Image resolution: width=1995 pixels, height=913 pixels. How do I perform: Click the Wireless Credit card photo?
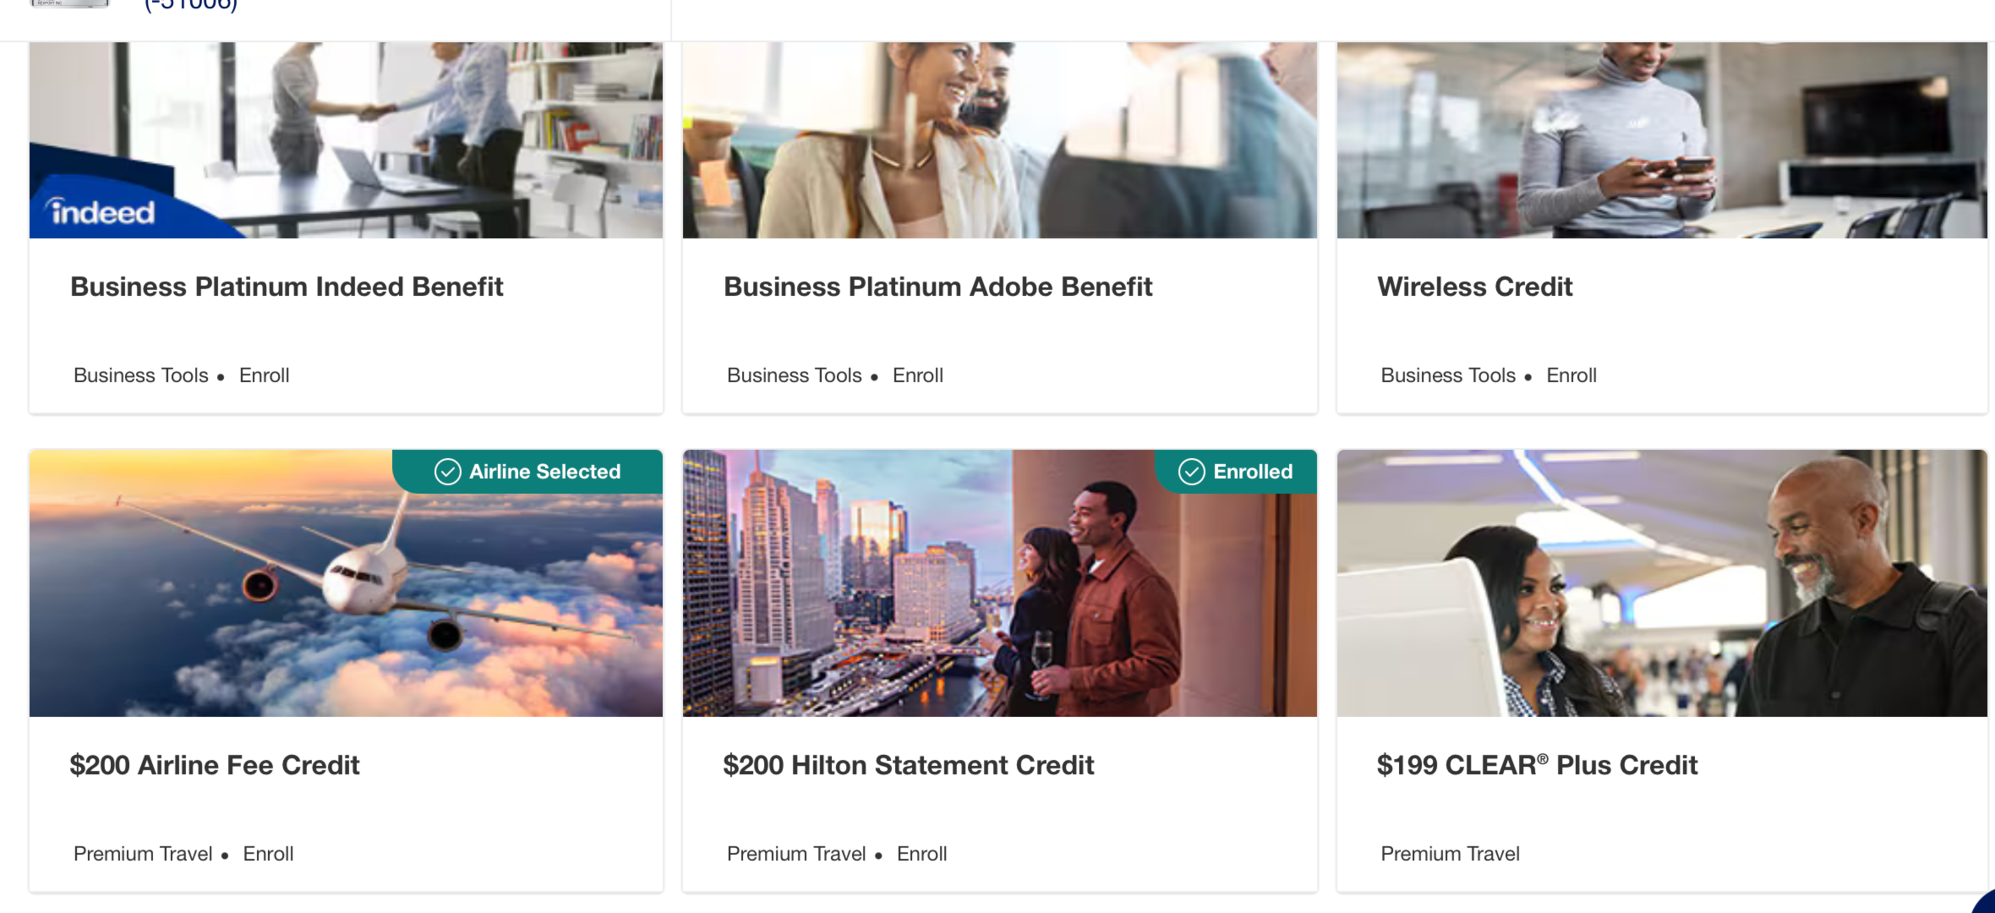coord(1662,139)
